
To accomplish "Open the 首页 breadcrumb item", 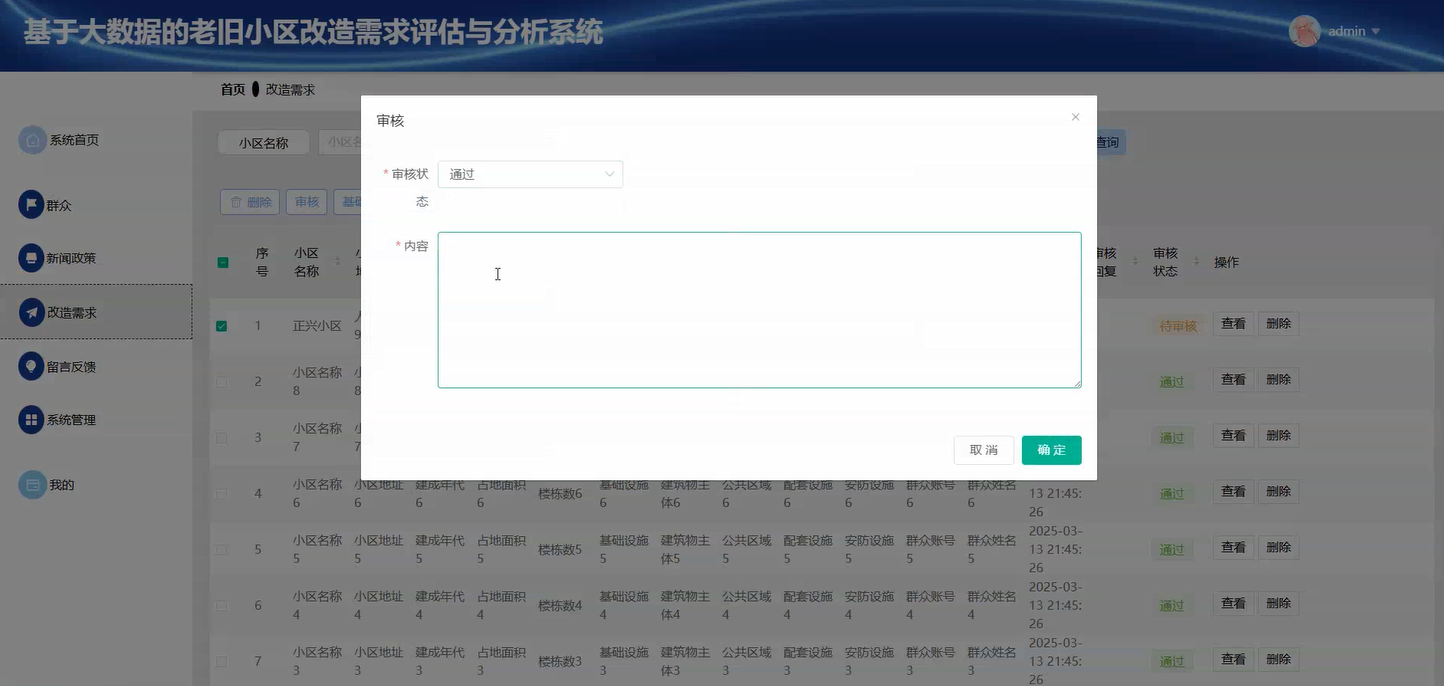I will [231, 88].
